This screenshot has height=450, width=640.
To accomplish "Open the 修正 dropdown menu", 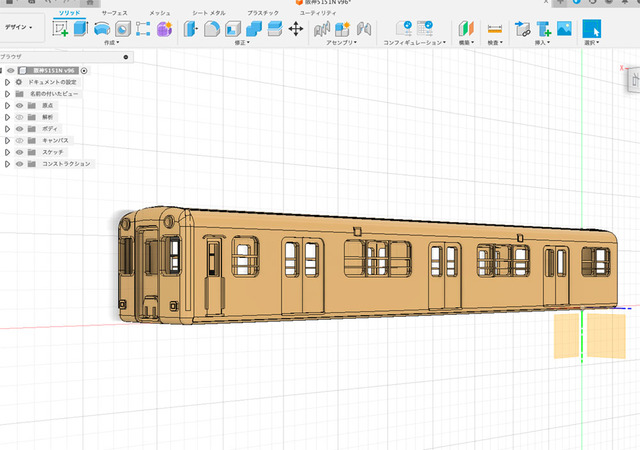I will click(x=242, y=42).
